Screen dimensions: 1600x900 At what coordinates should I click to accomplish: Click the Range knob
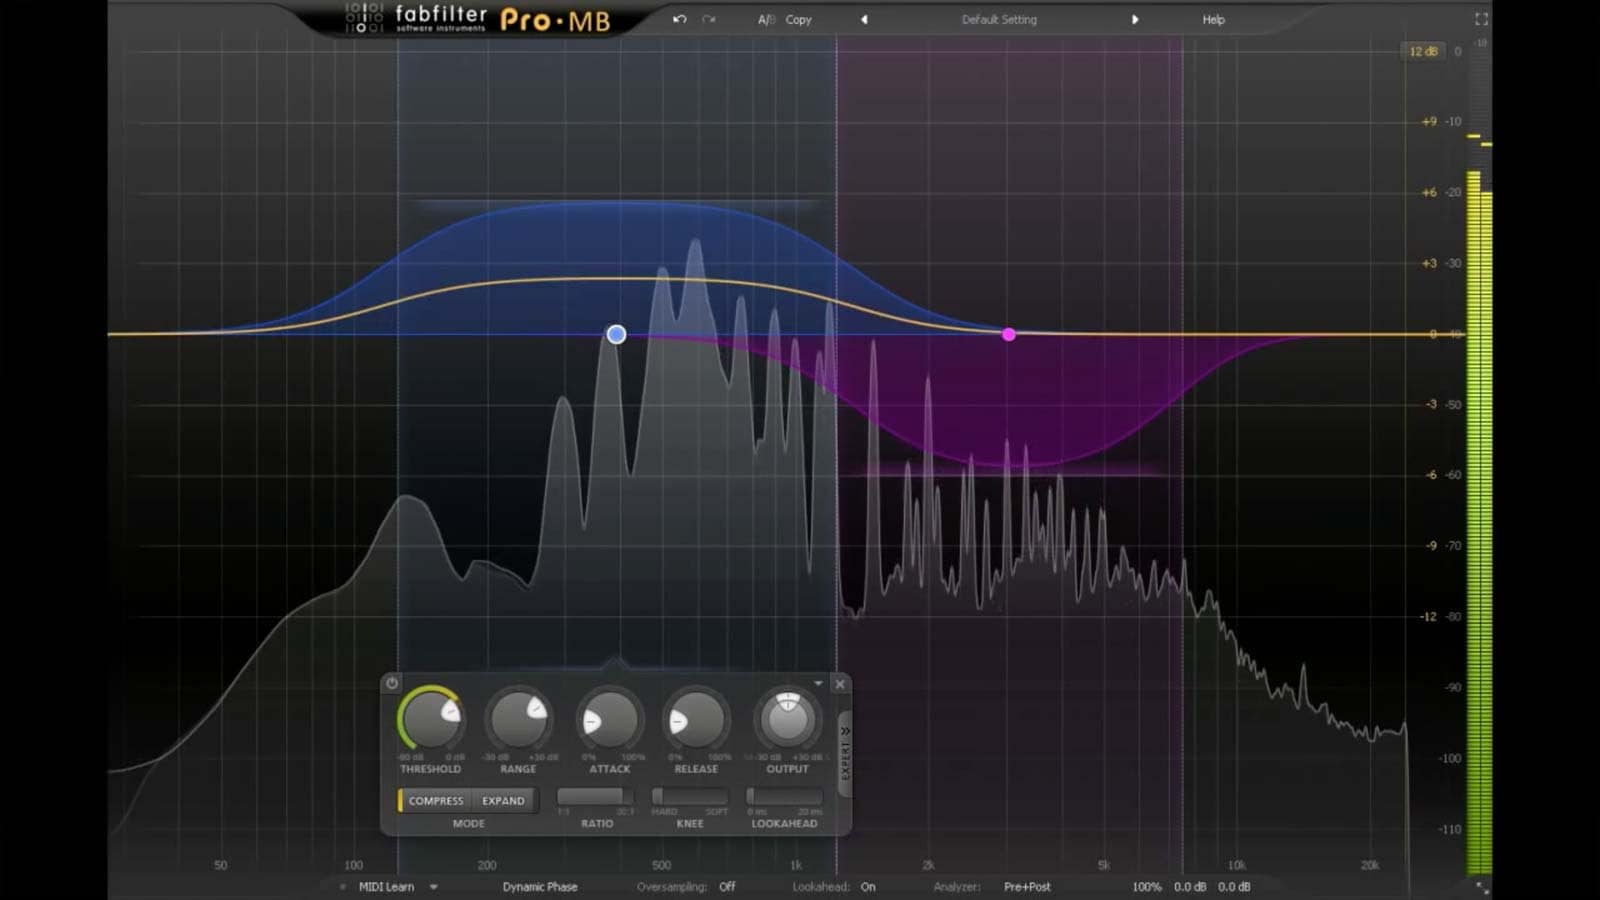pyautogui.click(x=518, y=719)
